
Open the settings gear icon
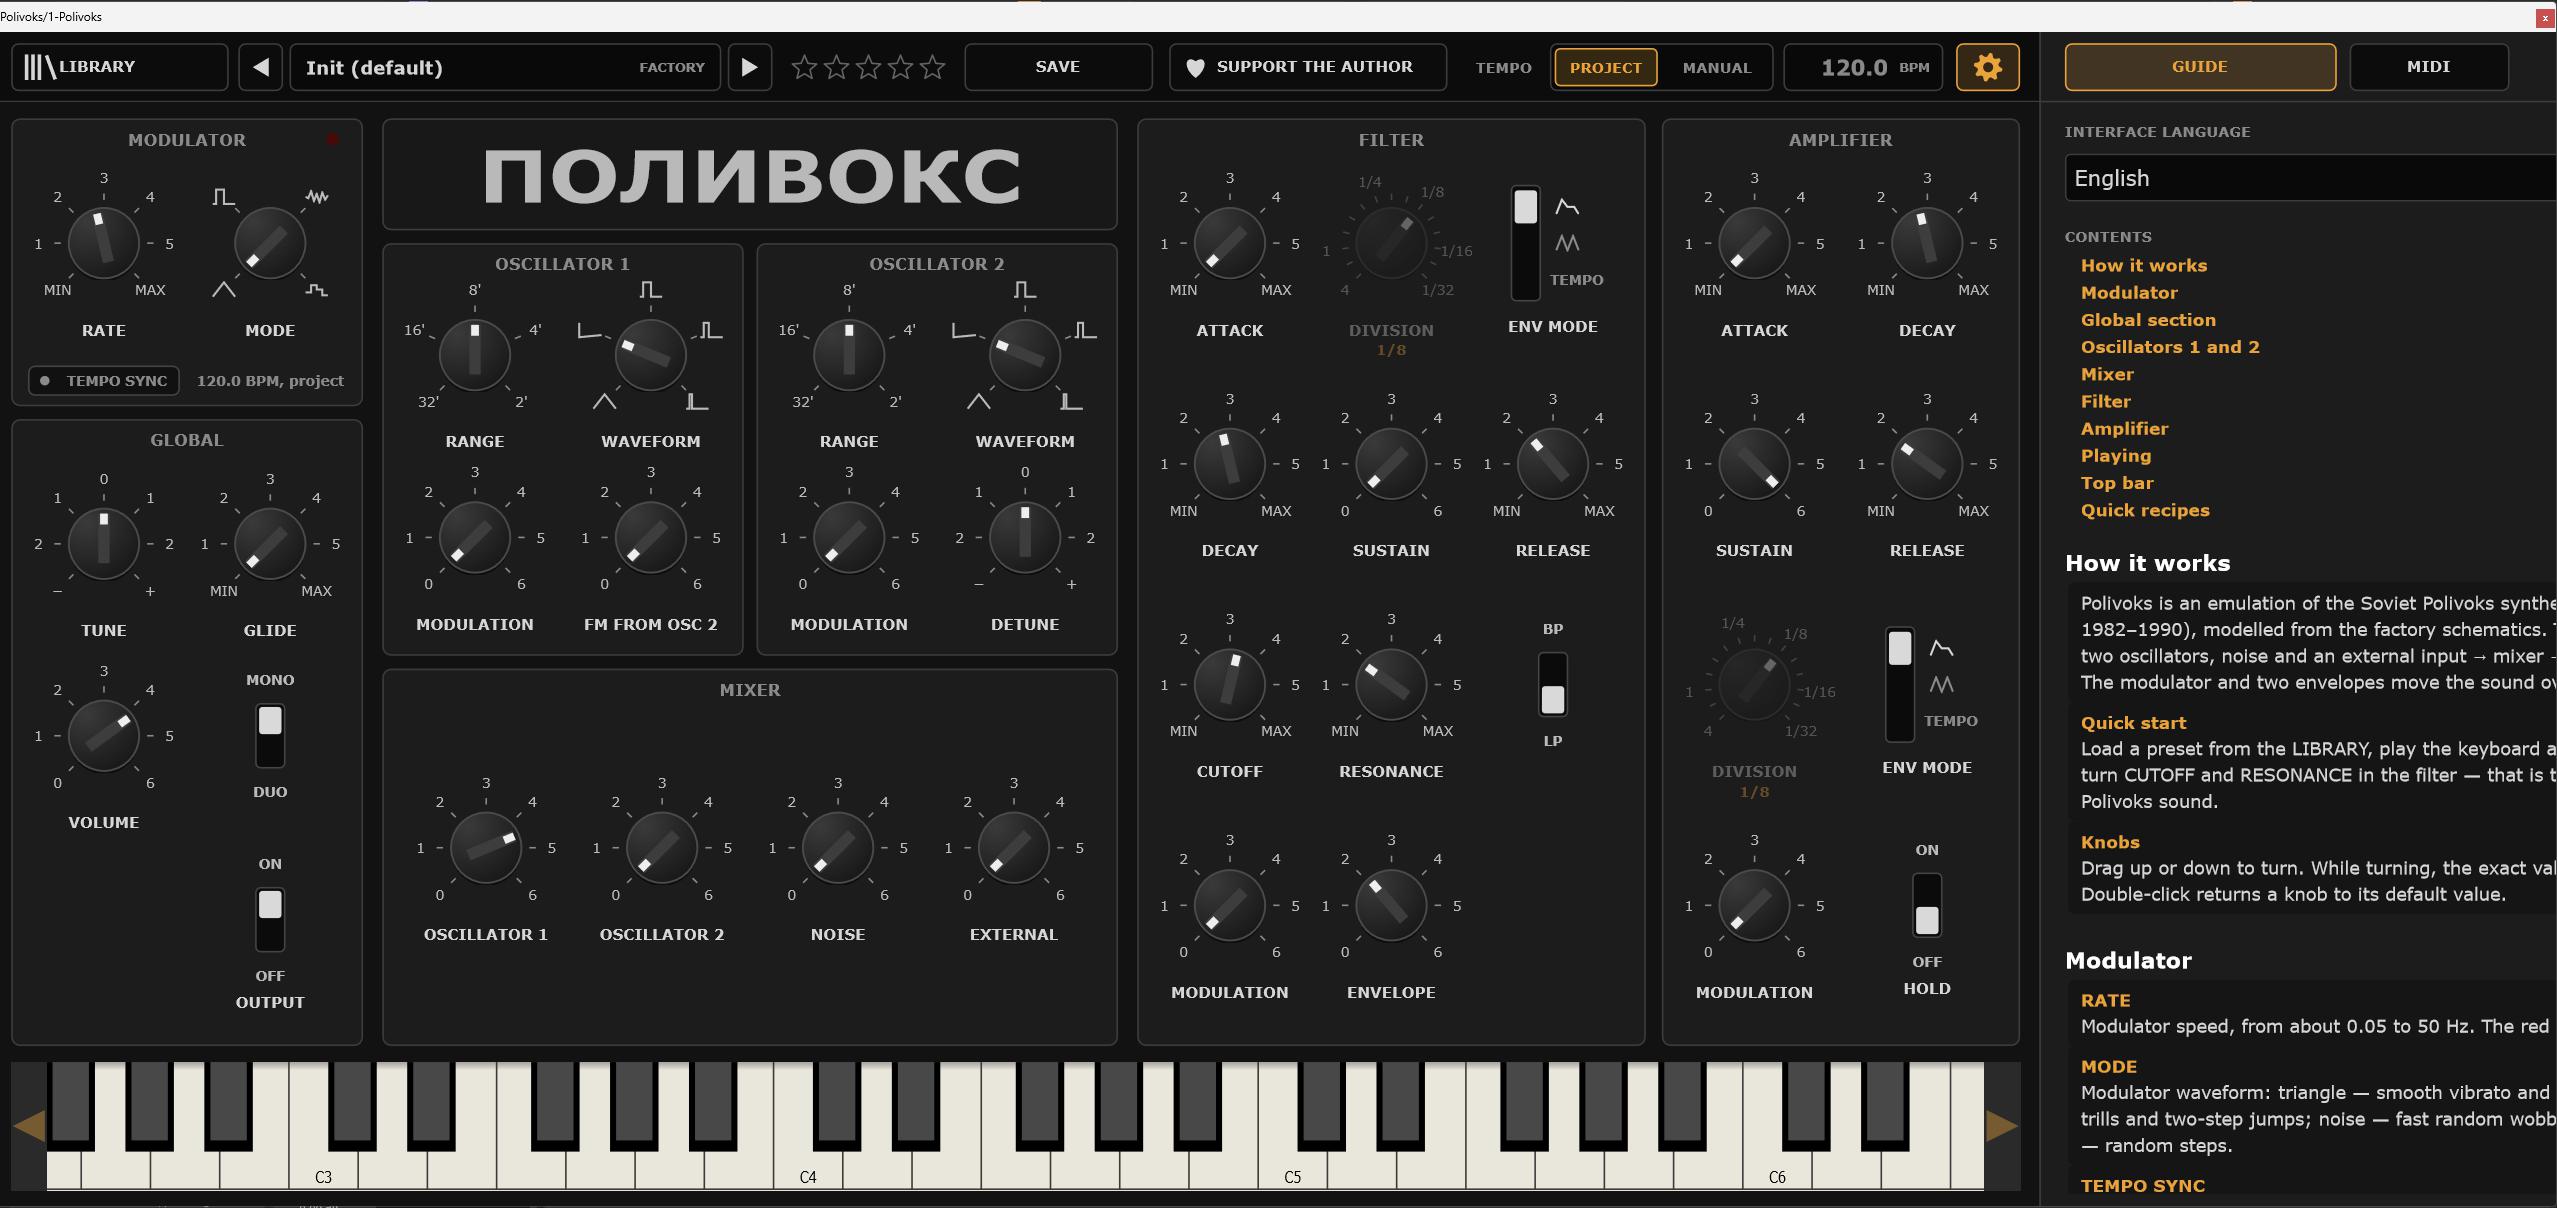pos(1987,67)
